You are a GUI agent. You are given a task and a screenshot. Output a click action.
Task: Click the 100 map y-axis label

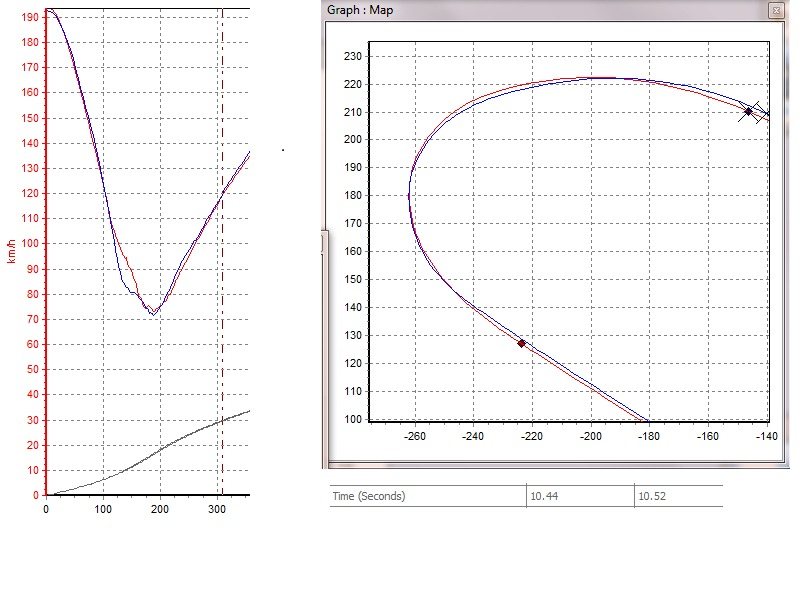click(353, 419)
